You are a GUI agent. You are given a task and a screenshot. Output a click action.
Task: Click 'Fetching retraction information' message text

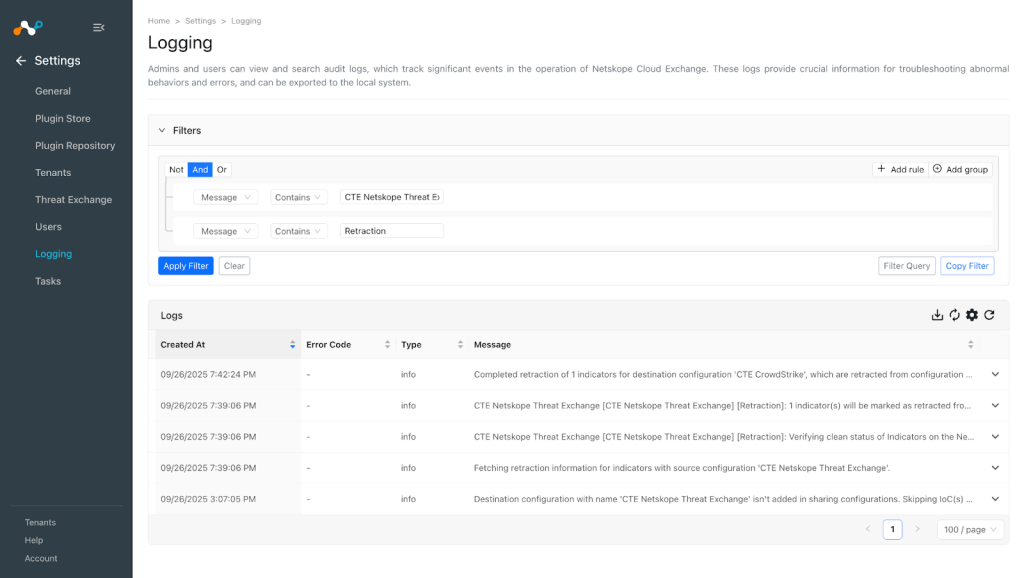[682, 468]
